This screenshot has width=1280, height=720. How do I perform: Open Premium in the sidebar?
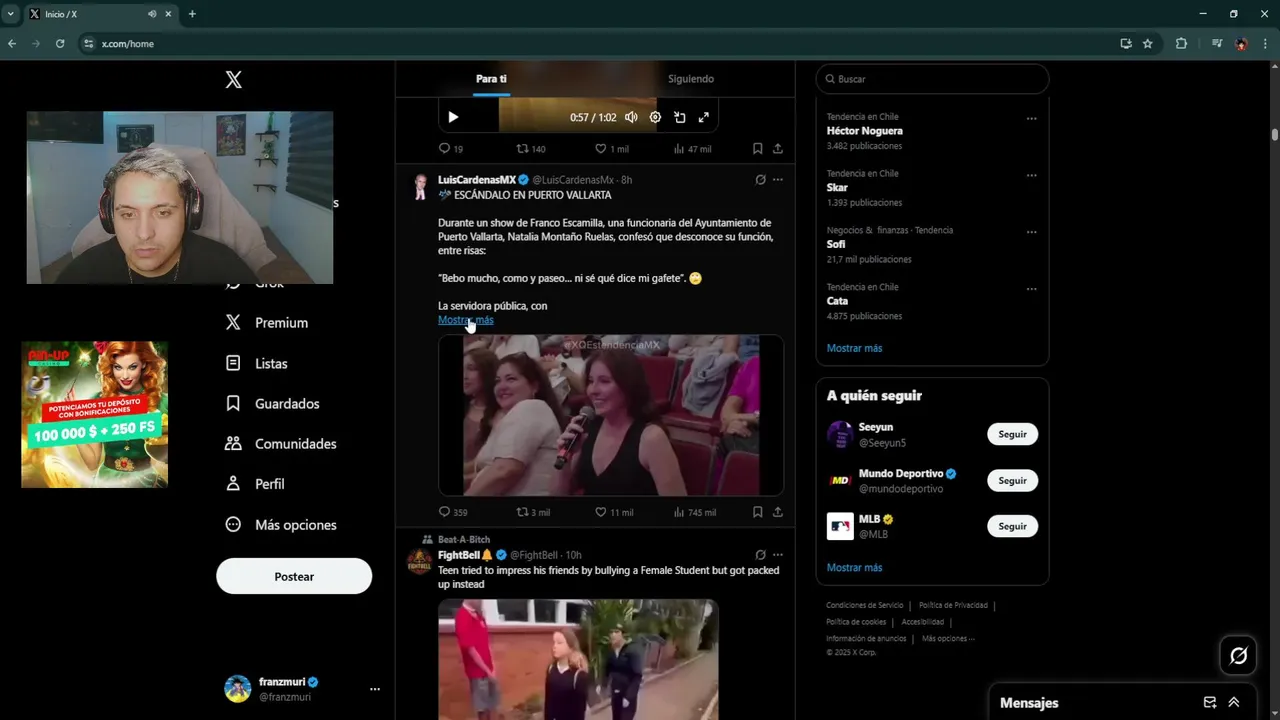point(267,323)
